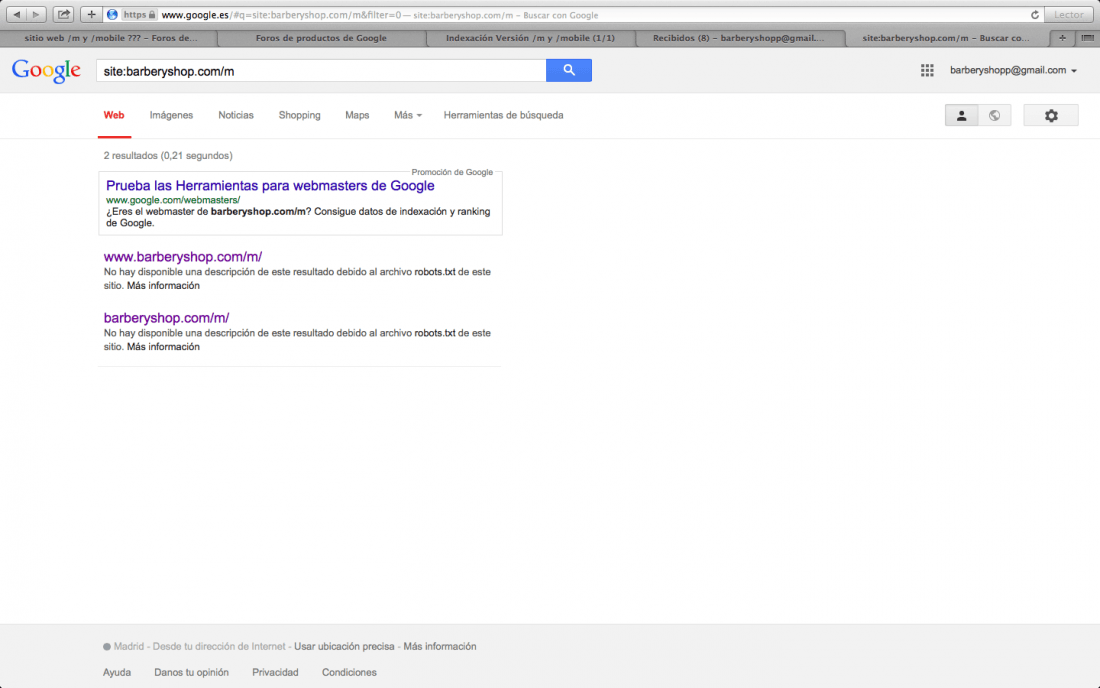The image size is (1100, 688).
Task: Click www.google.com/webmasters/ green URL
Action: pyautogui.click(x=173, y=200)
